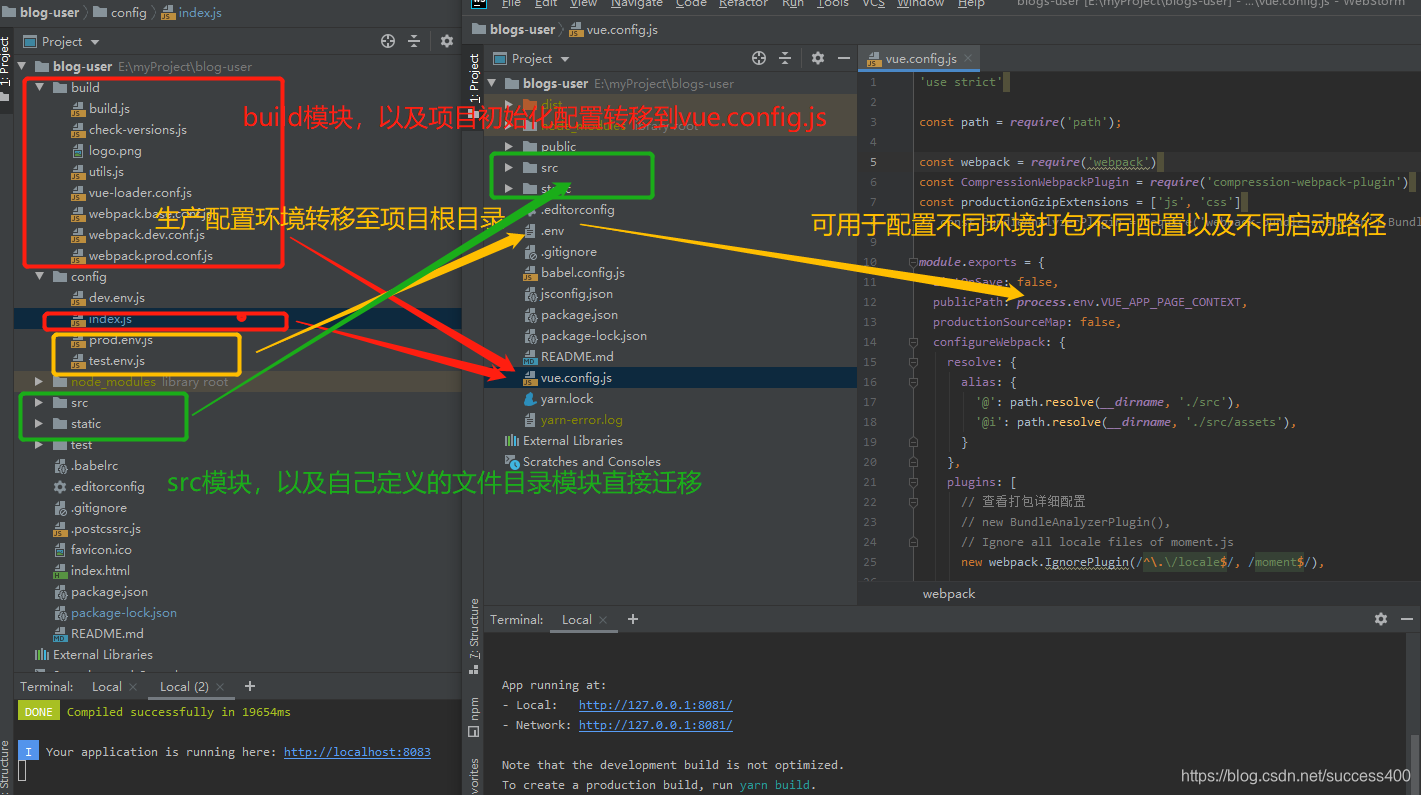
Task: Open the Local http://127.0.0.1:8081/ link
Action: (655, 705)
